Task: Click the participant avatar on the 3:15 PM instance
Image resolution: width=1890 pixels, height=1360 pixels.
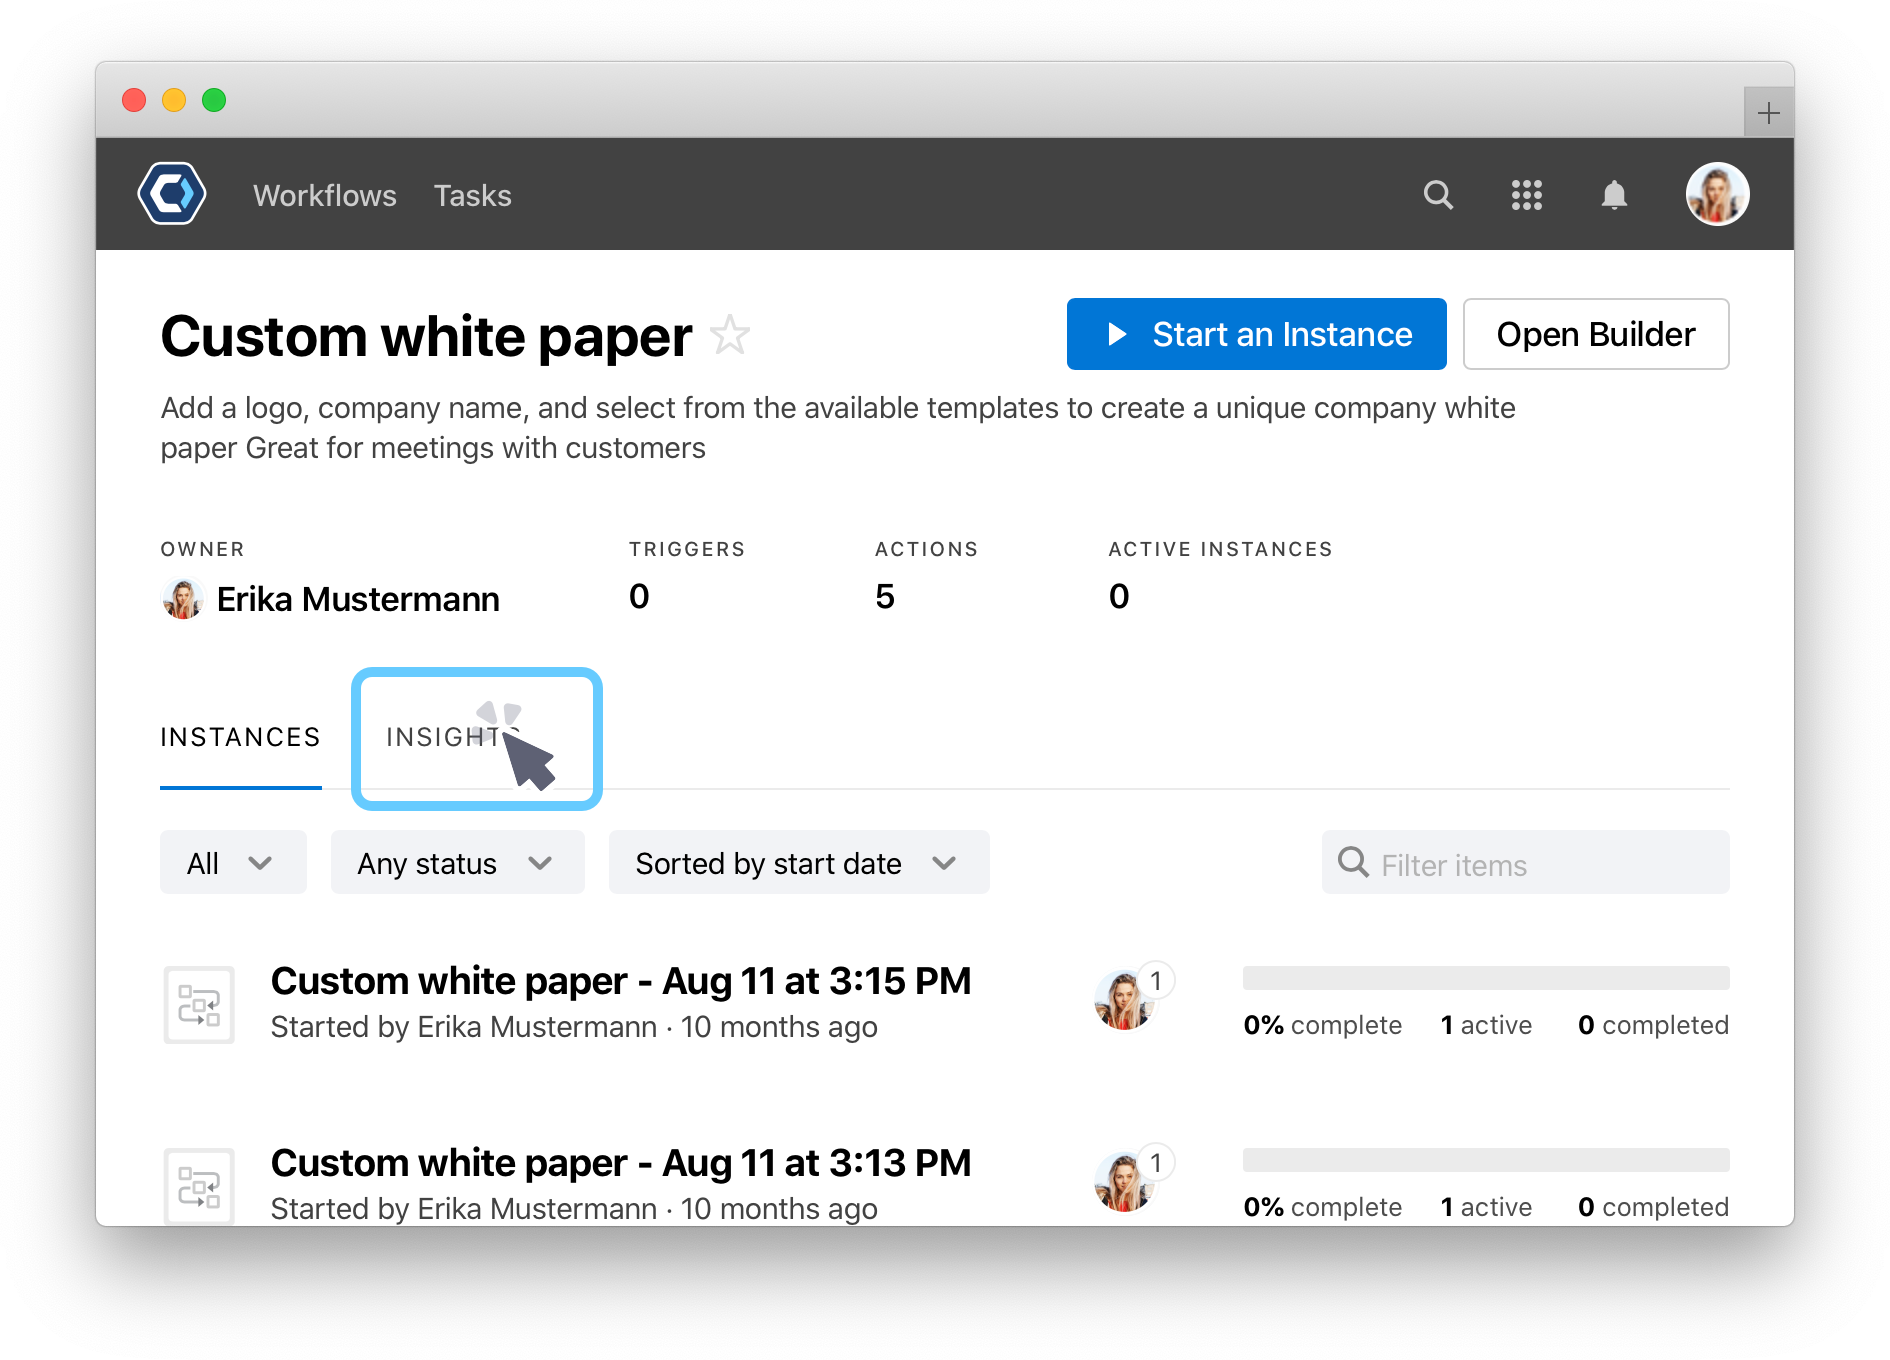Action: [x=1124, y=1000]
